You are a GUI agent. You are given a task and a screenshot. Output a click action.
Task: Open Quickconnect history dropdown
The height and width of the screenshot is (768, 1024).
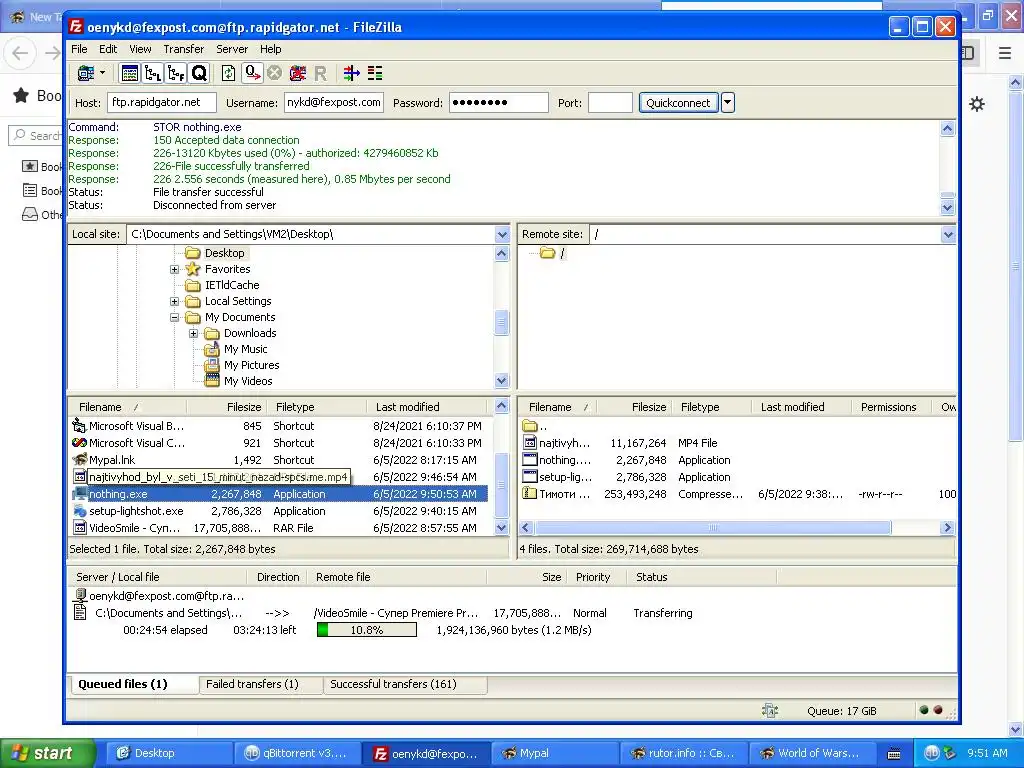[728, 103]
